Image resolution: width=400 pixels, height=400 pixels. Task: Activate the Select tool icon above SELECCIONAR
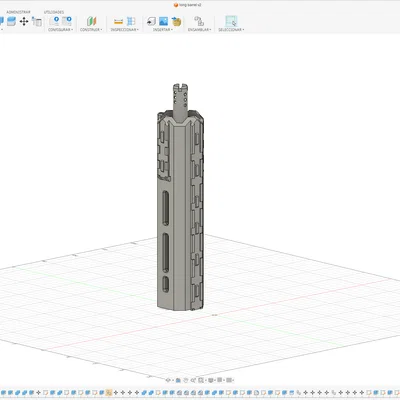coord(231,21)
